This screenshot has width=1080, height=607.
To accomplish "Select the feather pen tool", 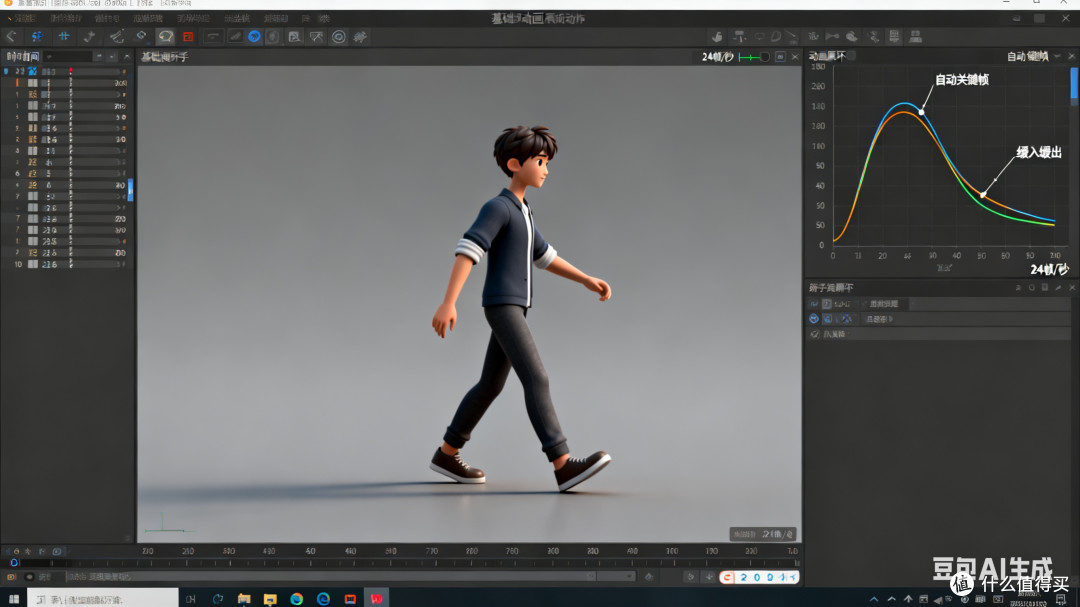I will click(x=116, y=37).
